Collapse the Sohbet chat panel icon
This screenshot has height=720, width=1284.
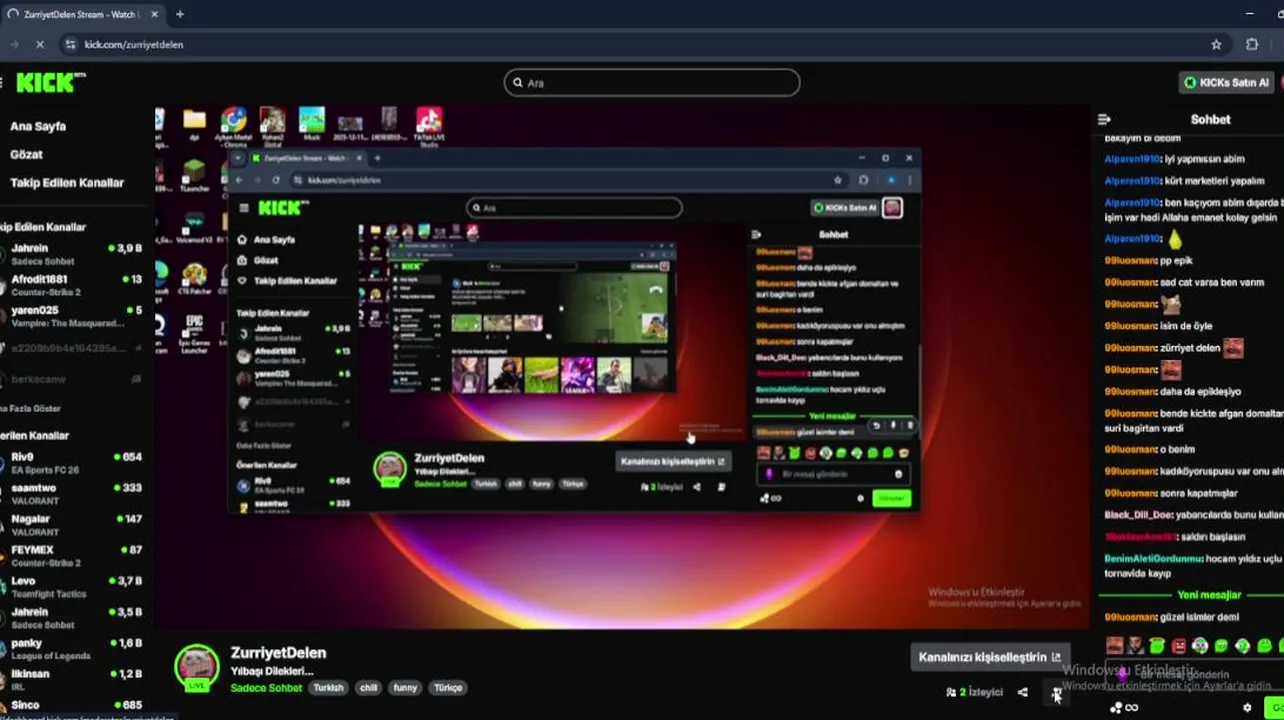pyautogui.click(x=1104, y=119)
